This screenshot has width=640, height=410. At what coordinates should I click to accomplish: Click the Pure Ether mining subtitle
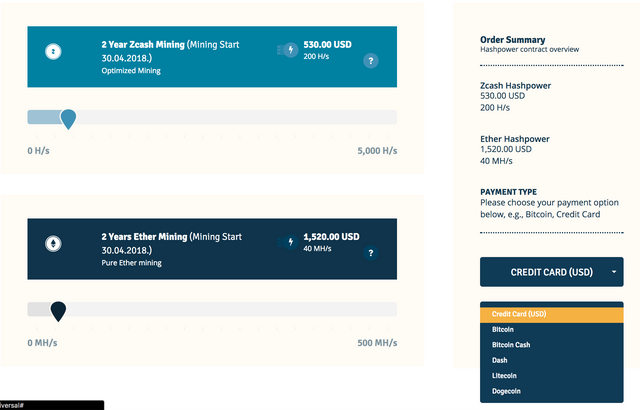tap(131, 263)
